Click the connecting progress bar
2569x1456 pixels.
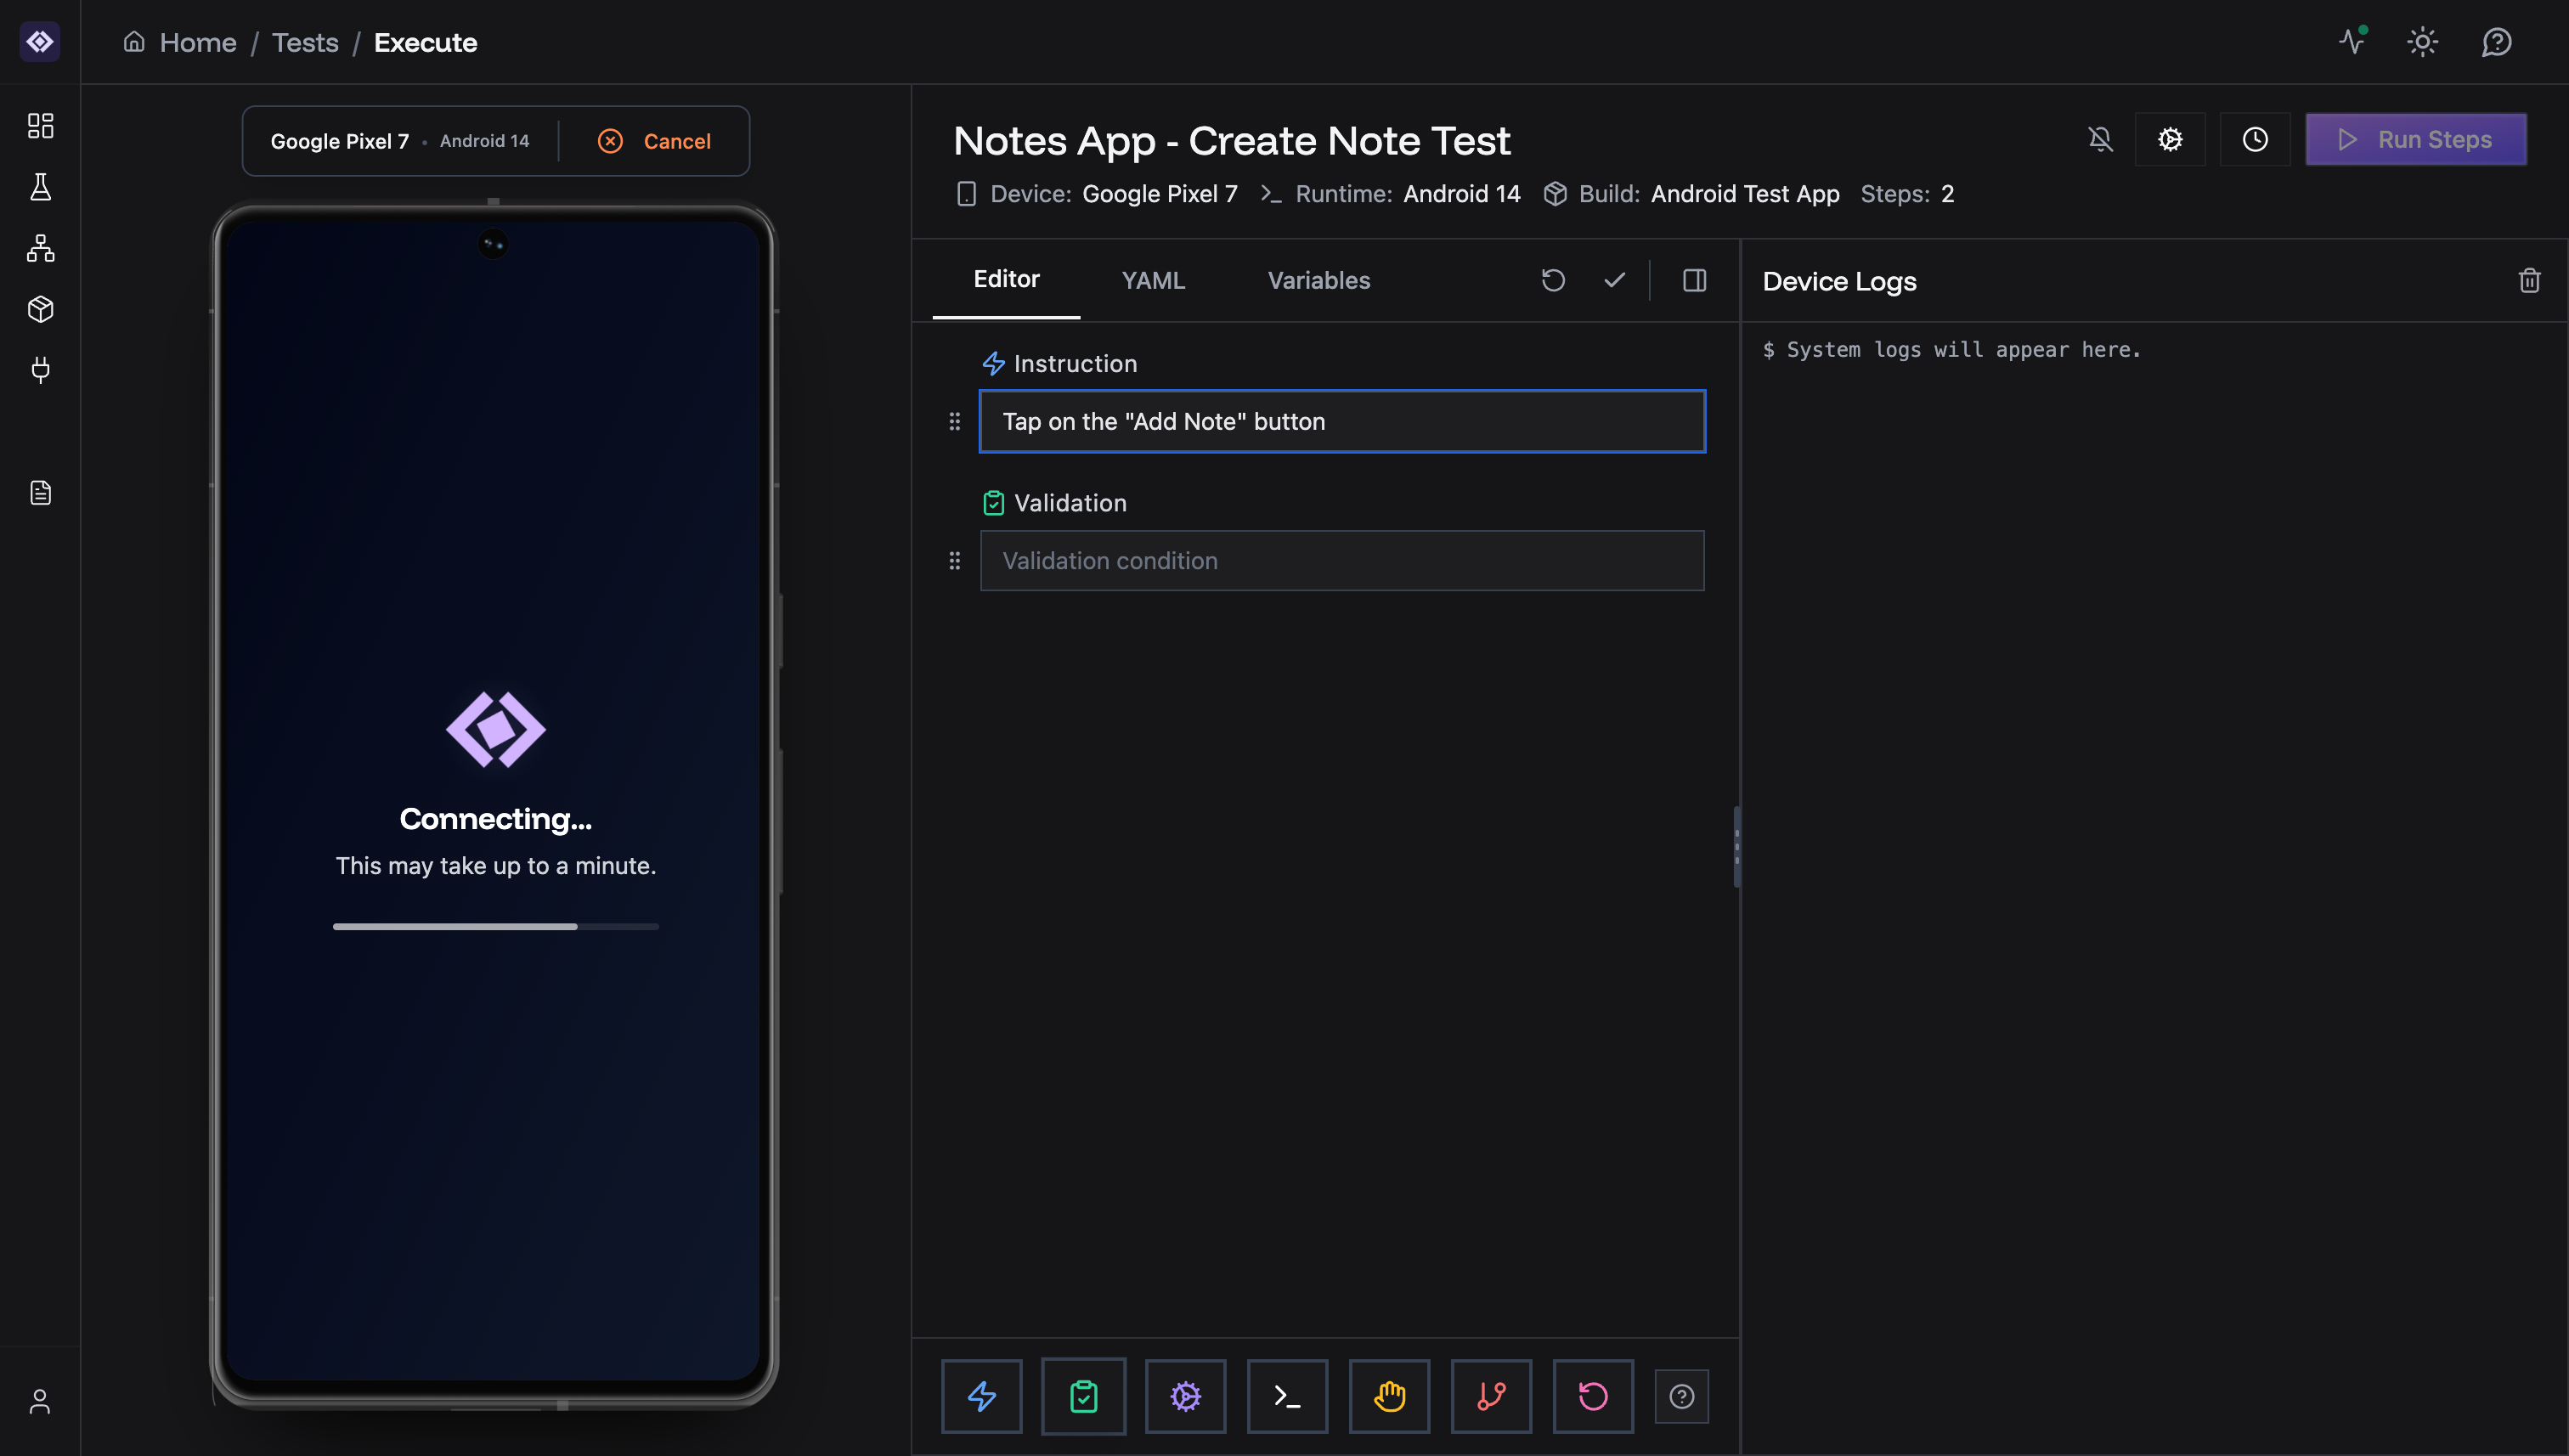point(495,927)
